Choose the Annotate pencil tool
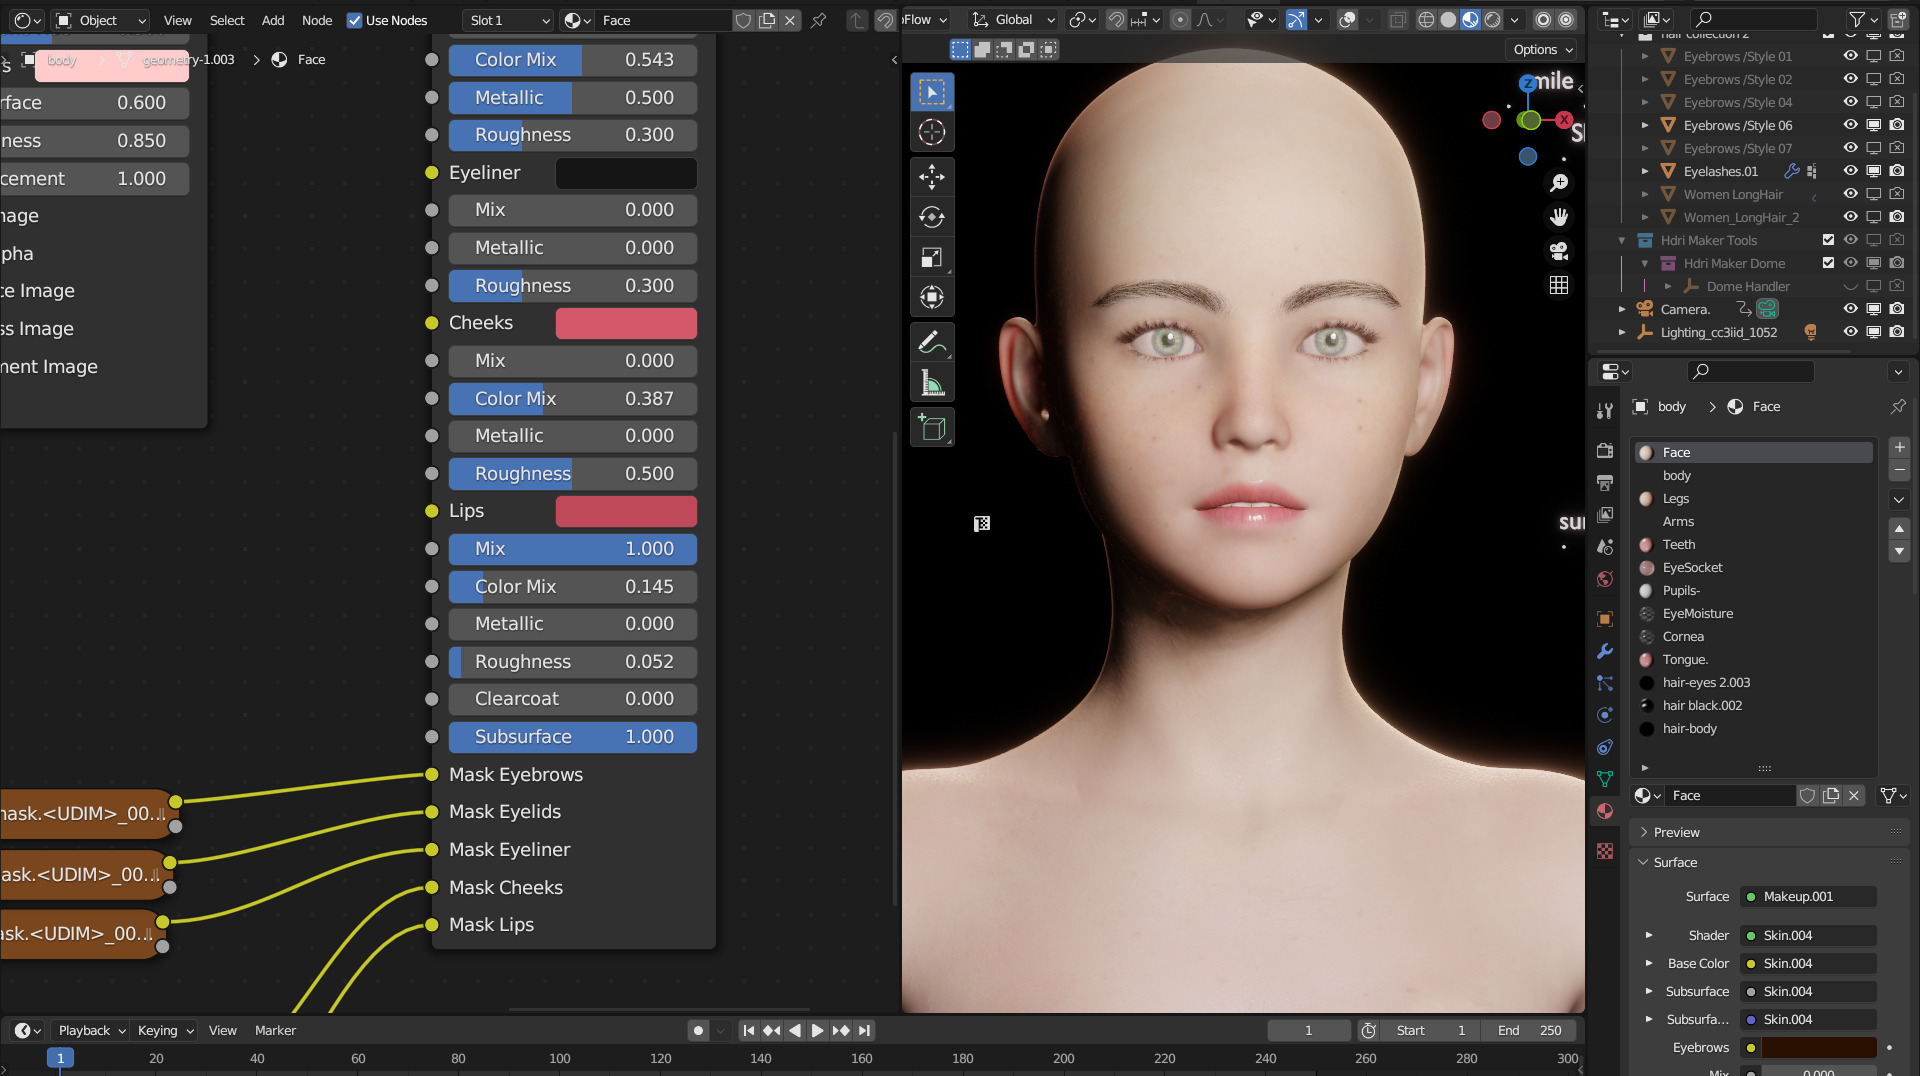Viewport: 1920px width, 1076px height. 932,343
